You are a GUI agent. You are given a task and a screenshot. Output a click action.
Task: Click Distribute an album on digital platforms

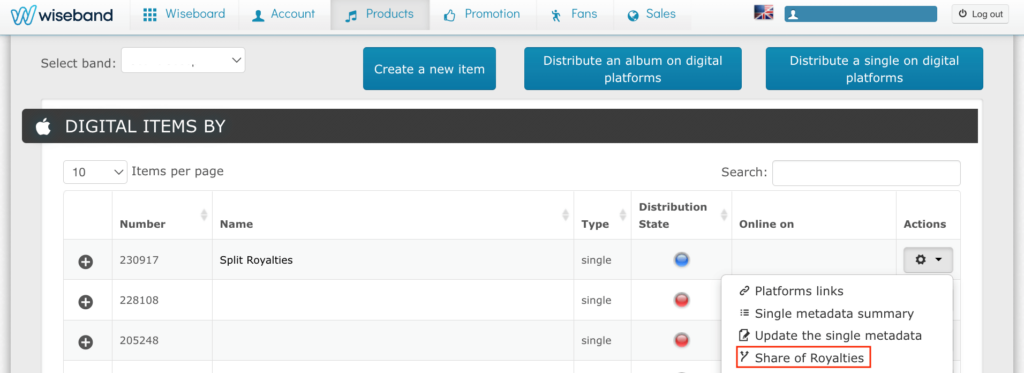pyautogui.click(x=633, y=69)
